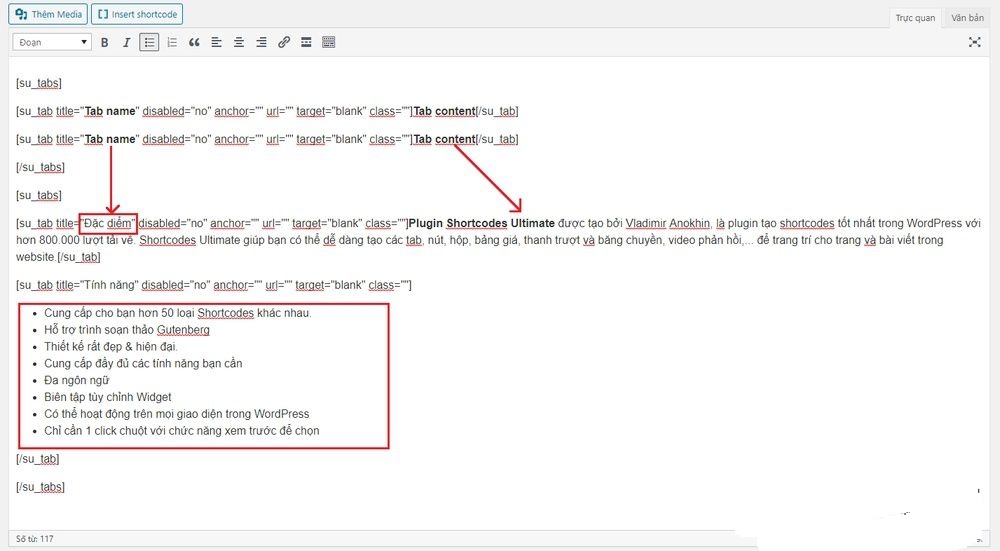
Task: Click bullet "Thiết kế rất đẹp & hiện đại"
Action: tap(111, 347)
